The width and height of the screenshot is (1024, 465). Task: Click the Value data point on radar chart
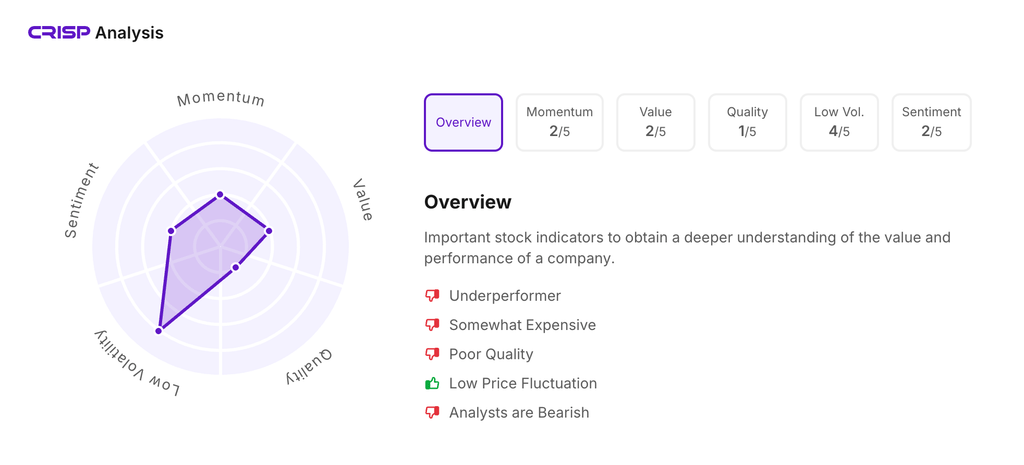point(269,231)
